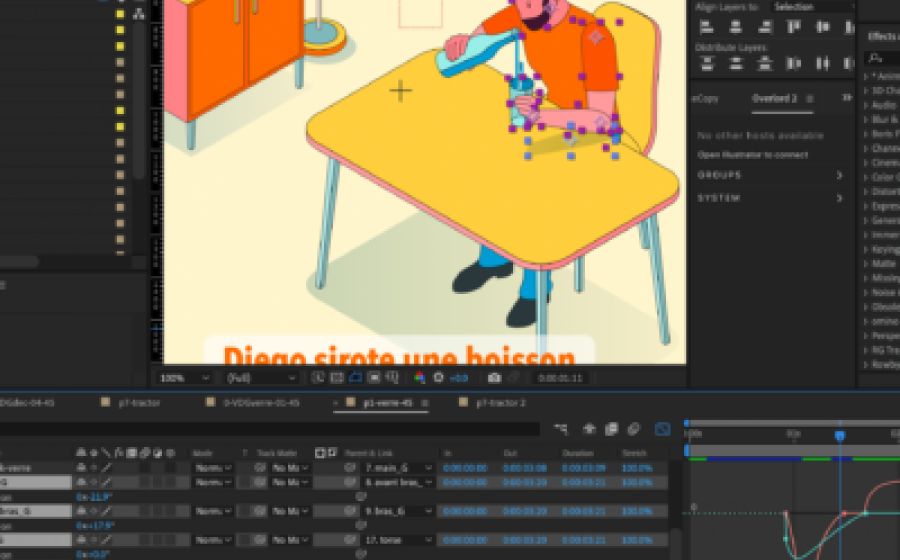This screenshot has height=560, width=900.
Task: Open the (Full) resolution dropdown
Action: pos(262,378)
